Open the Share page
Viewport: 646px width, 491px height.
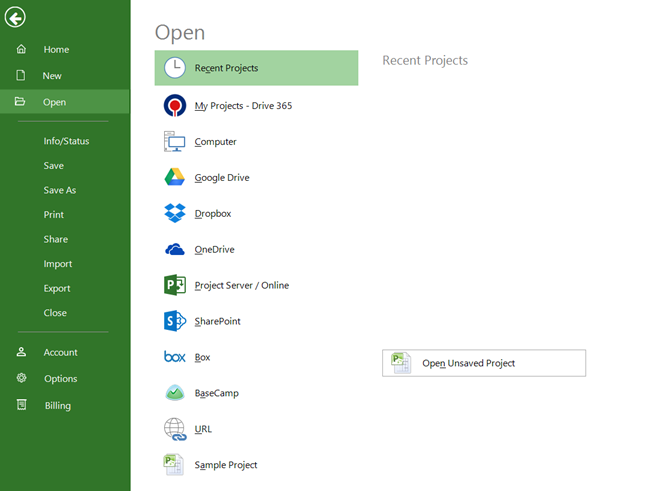click(x=56, y=239)
